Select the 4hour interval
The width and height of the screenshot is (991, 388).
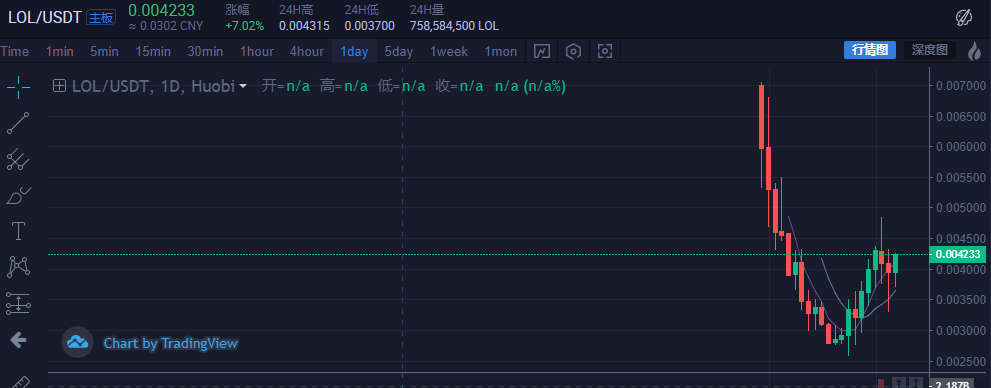click(x=307, y=52)
